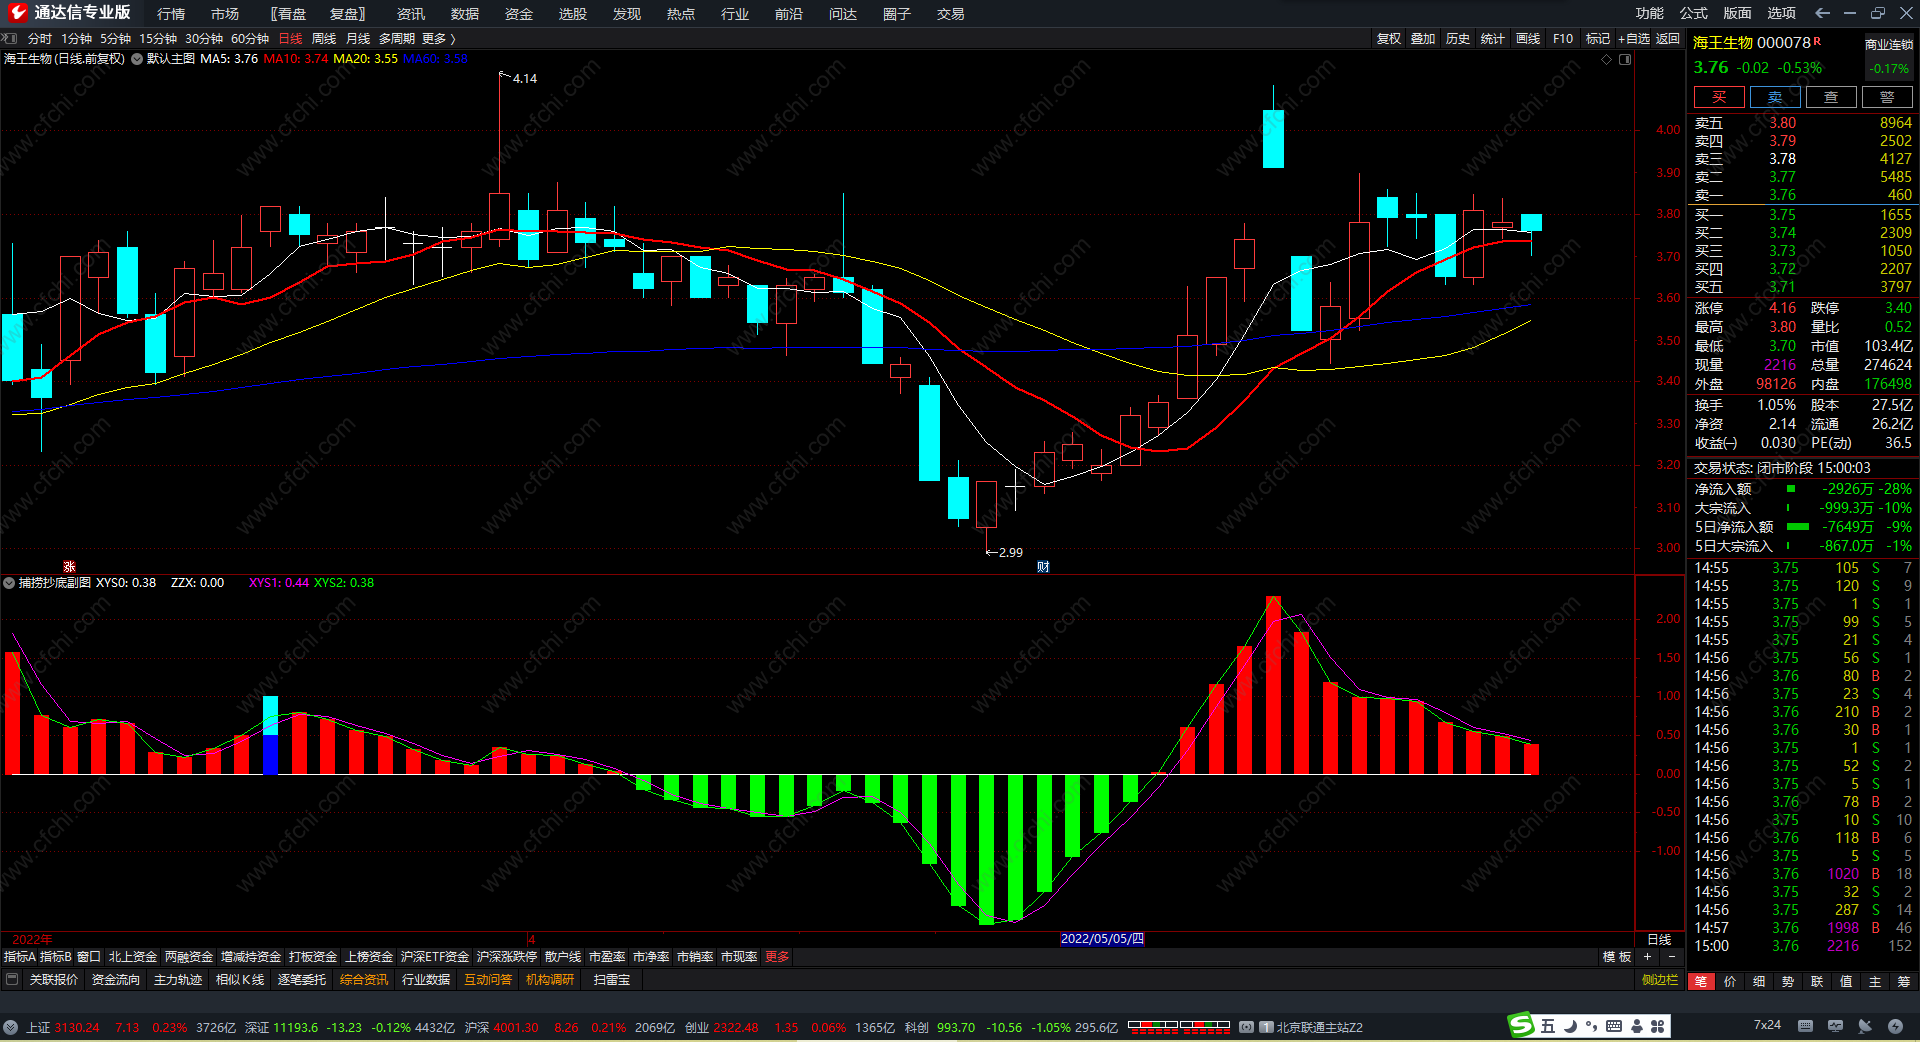1920x1042 pixels.
Task: Open the input method toolbox grid icon
Action: point(1658,1026)
